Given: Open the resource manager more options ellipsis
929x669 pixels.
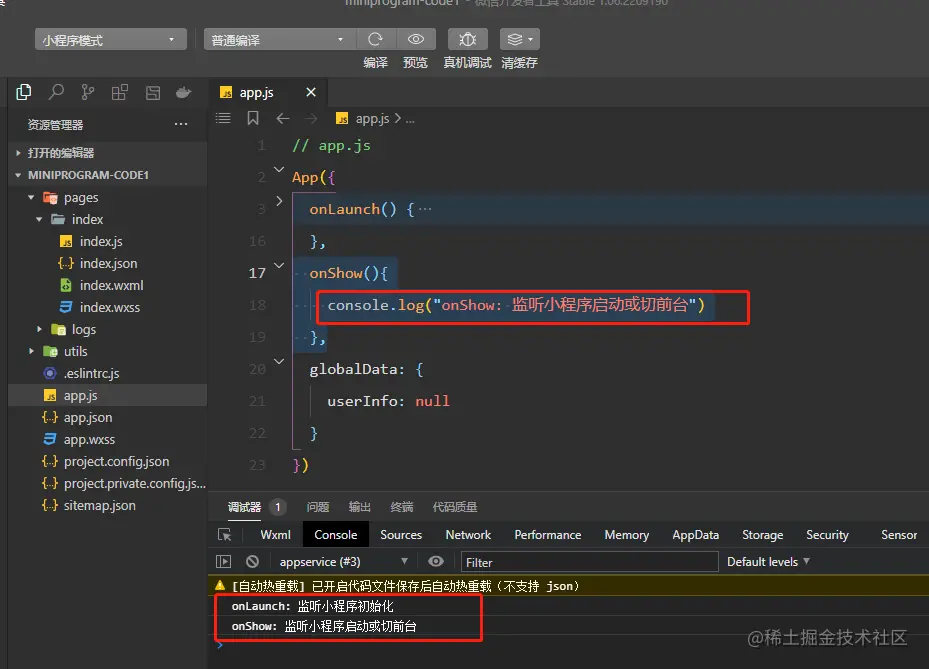Looking at the screenshot, I should [181, 124].
